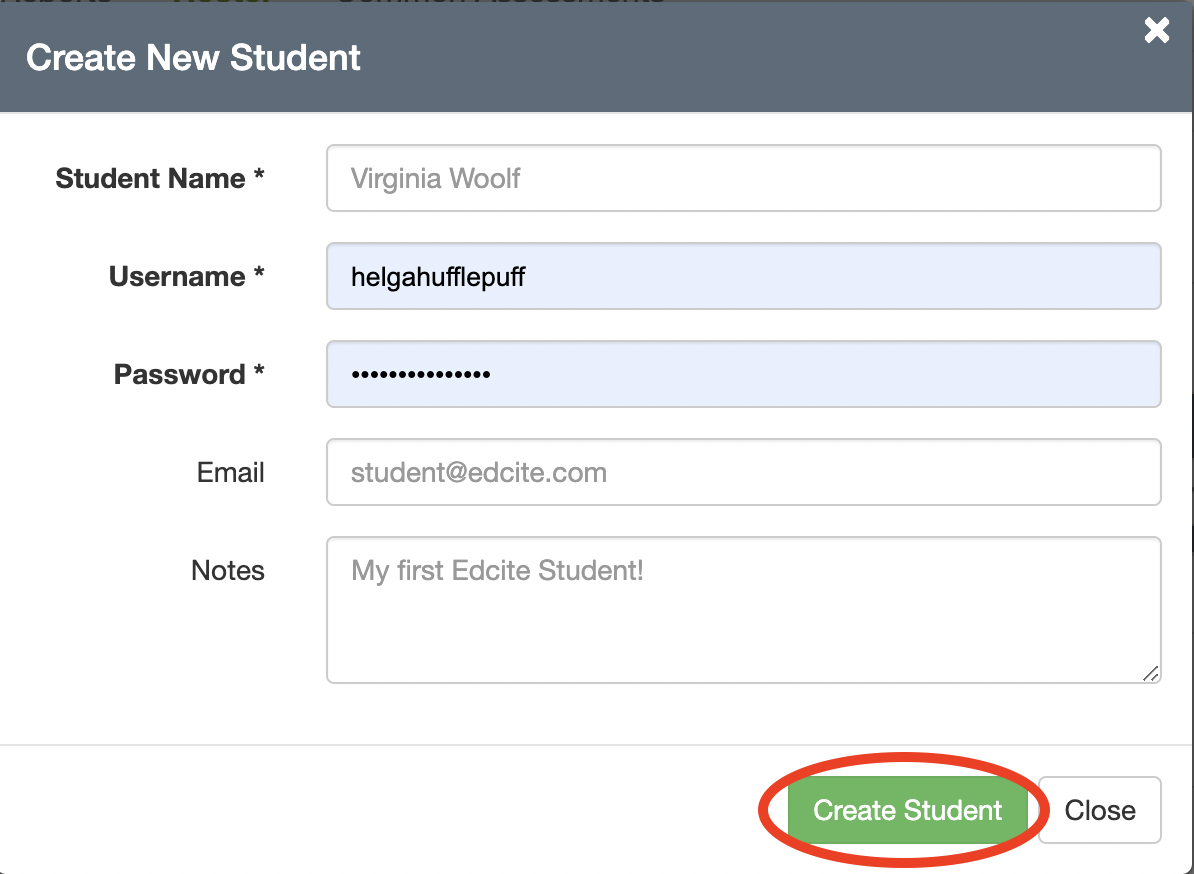Focus the Username field containing helgahufflepuff

tap(743, 276)
